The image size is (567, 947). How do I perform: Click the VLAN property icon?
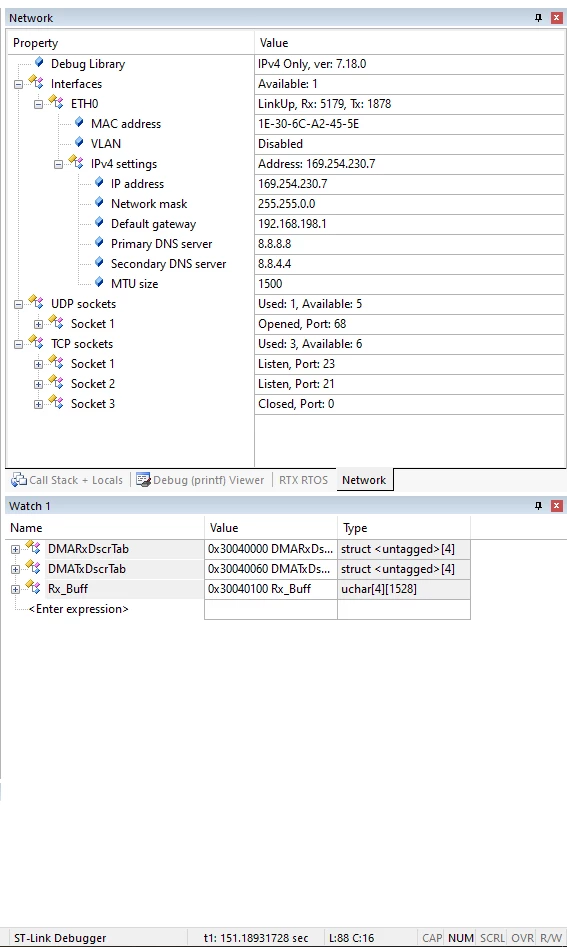coord(79,142)
